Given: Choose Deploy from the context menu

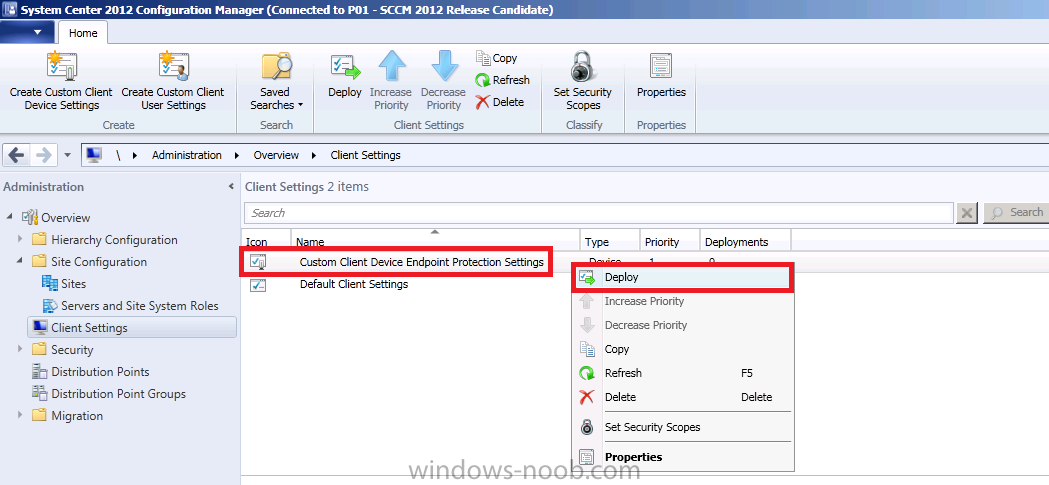Looking at the screenshot, I should point(682,277).
